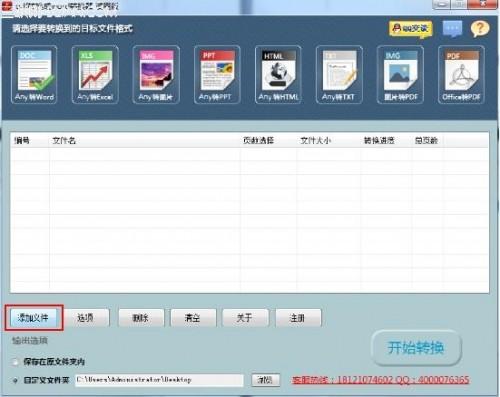
Task: Select the 图片转PDF conversion icon
Action: [400, 75]
